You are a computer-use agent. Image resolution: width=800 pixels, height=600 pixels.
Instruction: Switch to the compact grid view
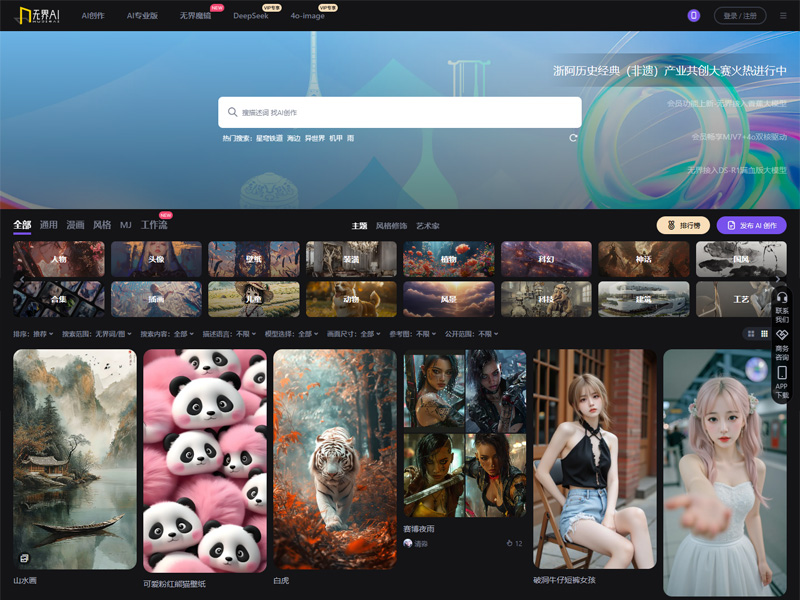765,333
